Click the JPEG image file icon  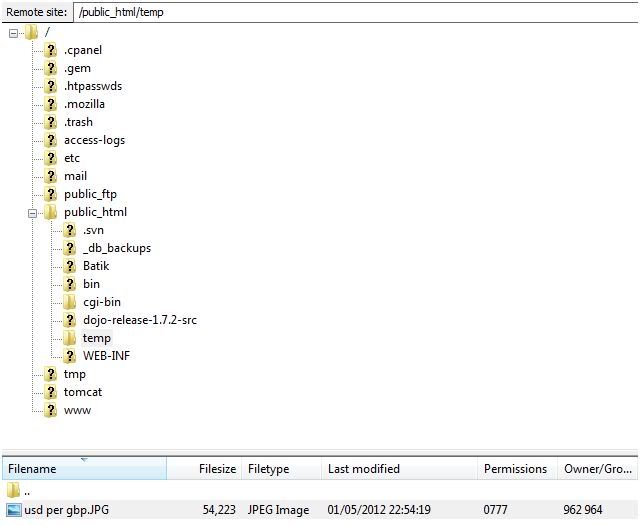pyautogui.click(x=13, y=510)
